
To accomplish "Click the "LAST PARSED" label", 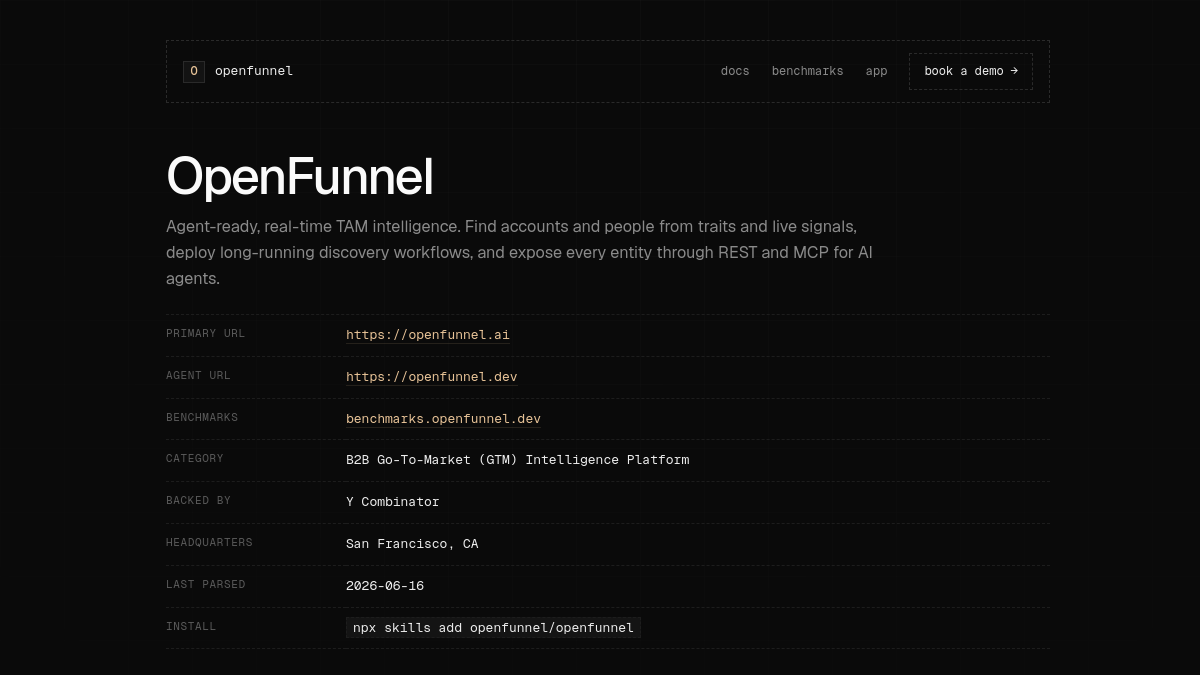I will click(x=205, y=585).
